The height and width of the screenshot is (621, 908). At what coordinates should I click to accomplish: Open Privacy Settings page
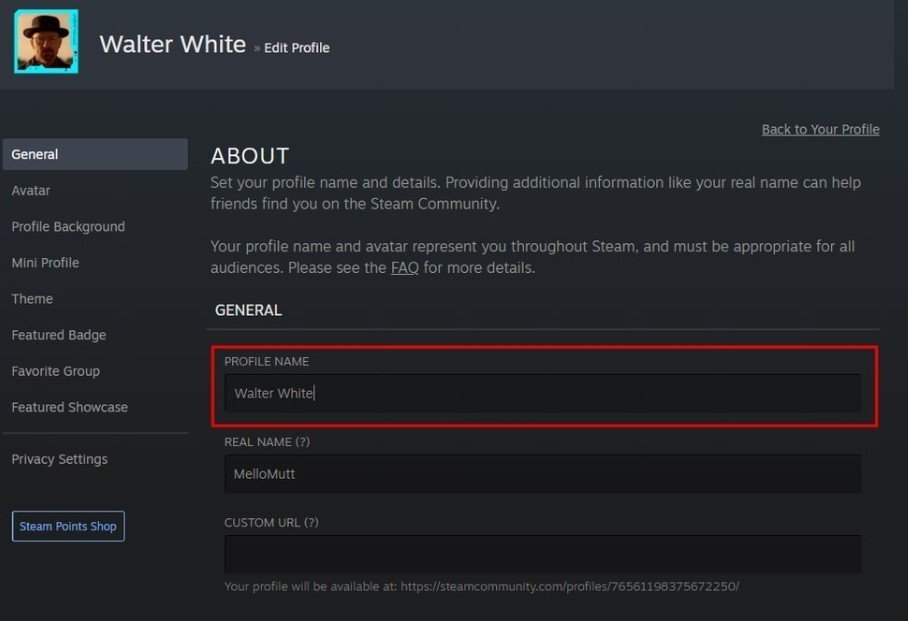(x=60, y=459)
